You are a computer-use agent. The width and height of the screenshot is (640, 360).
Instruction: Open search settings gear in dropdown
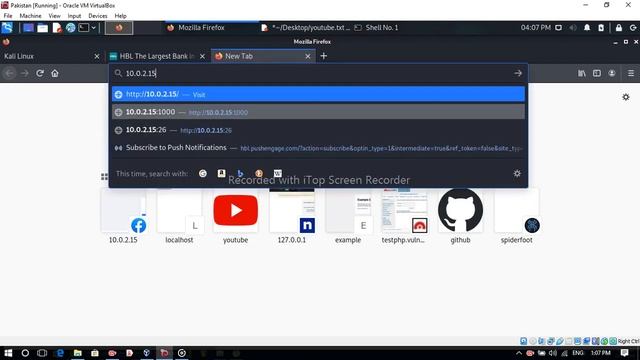pyautogui.click(x=517, y=173)
